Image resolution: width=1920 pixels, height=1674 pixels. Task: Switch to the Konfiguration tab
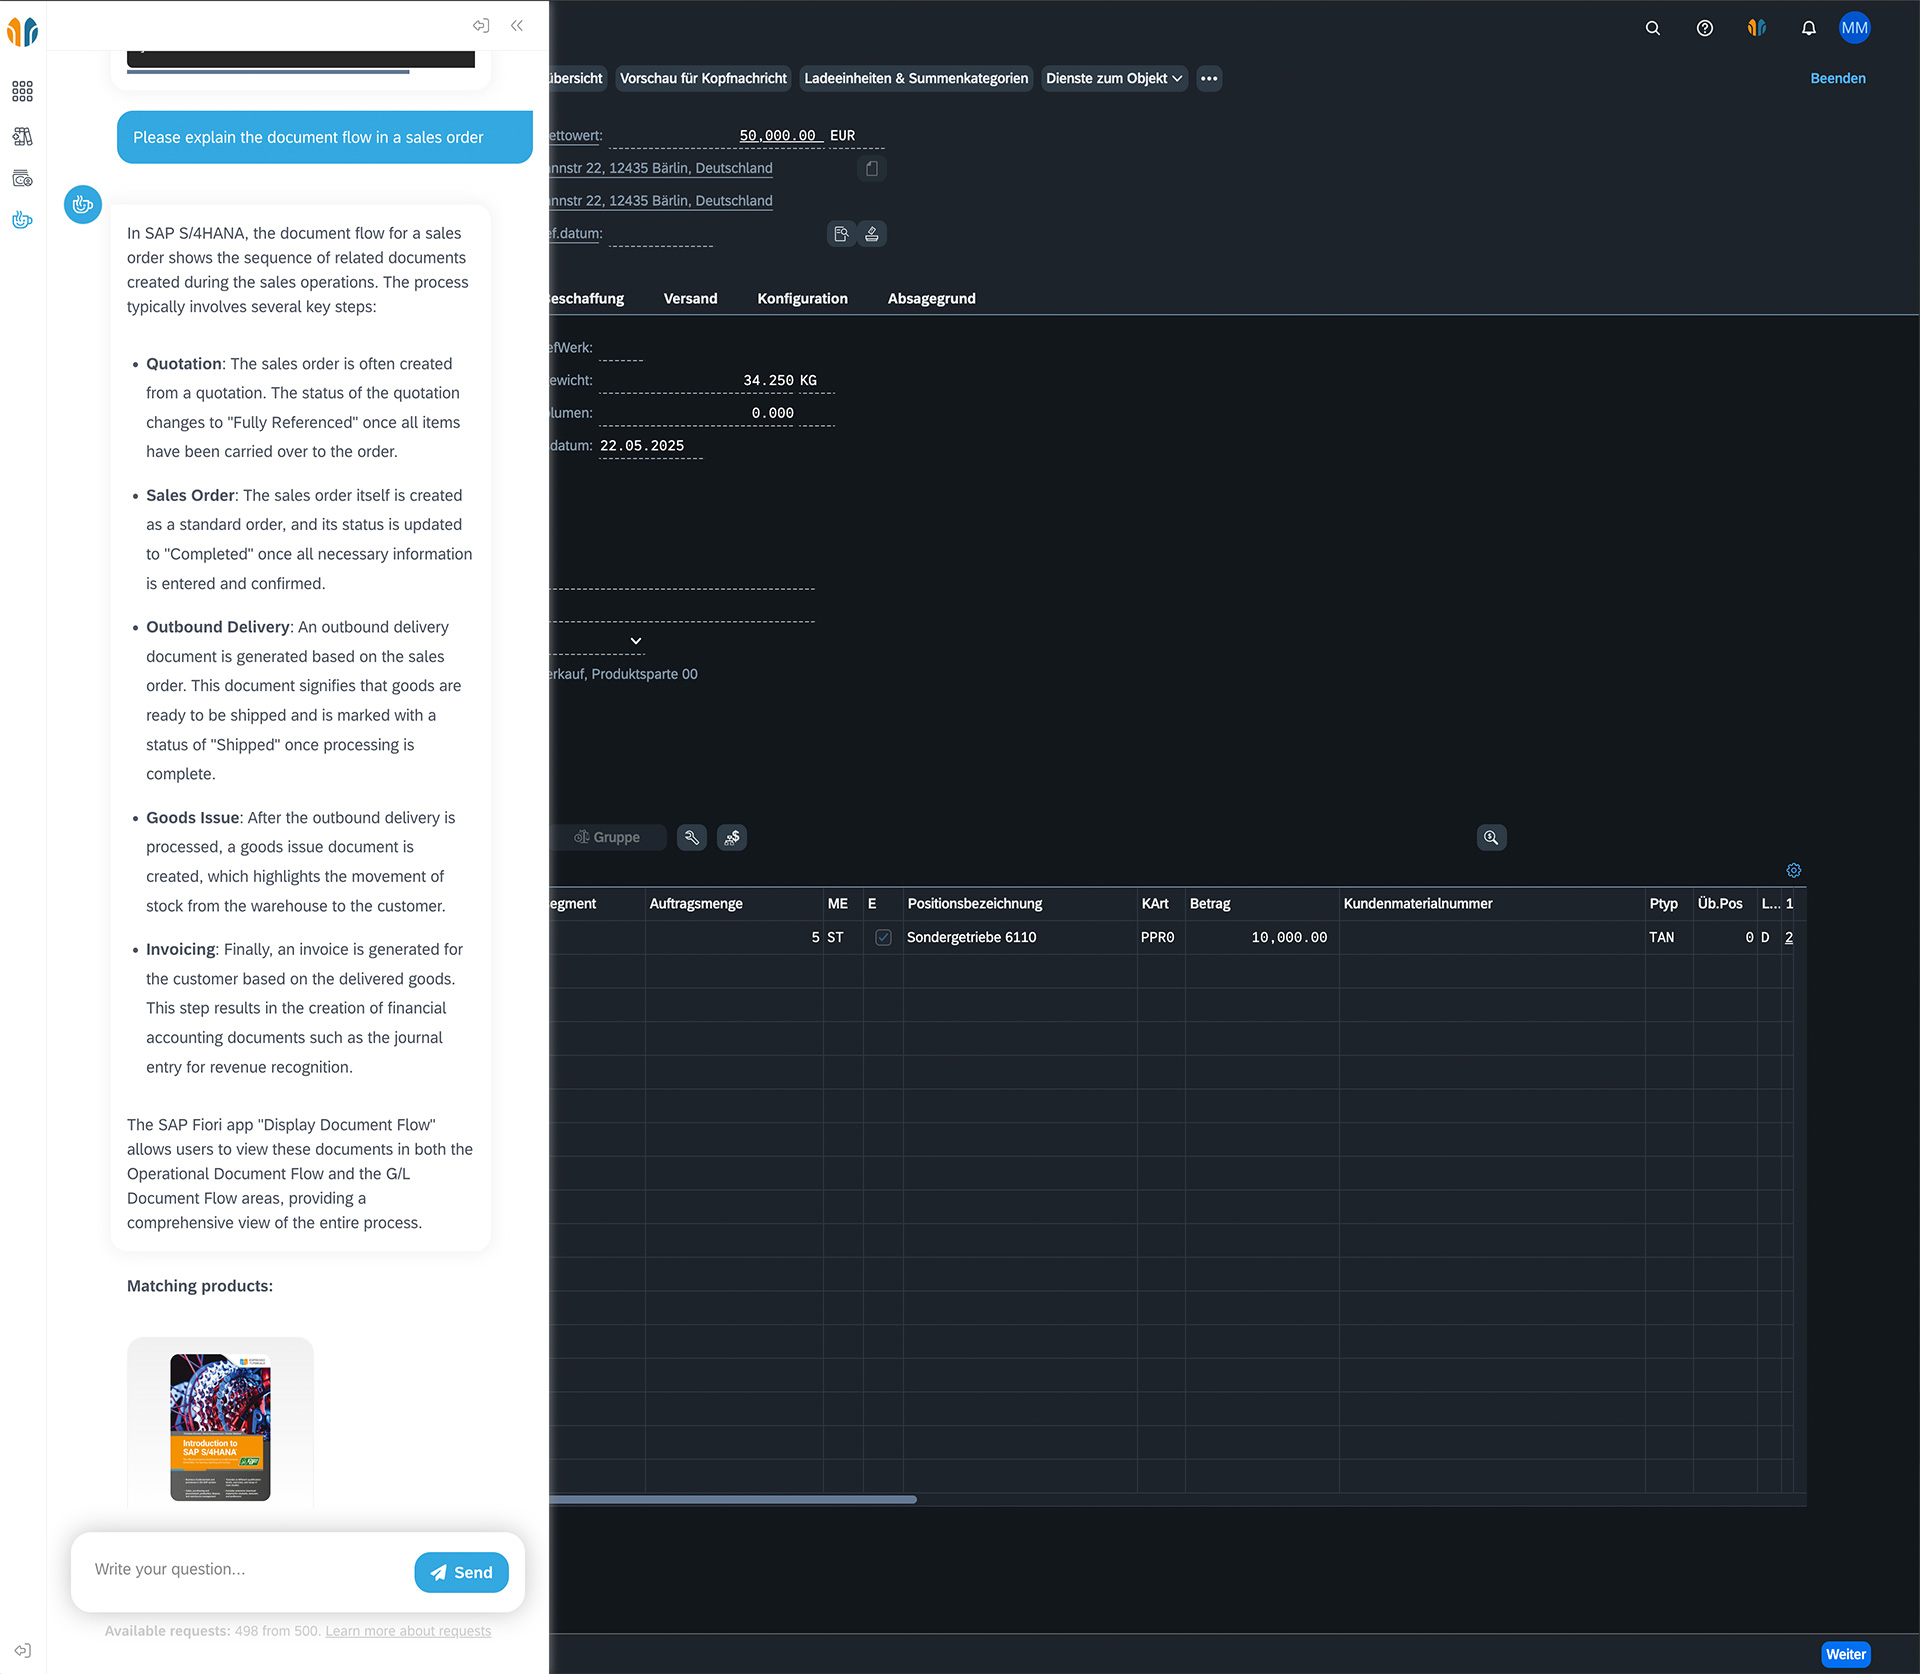802,298
